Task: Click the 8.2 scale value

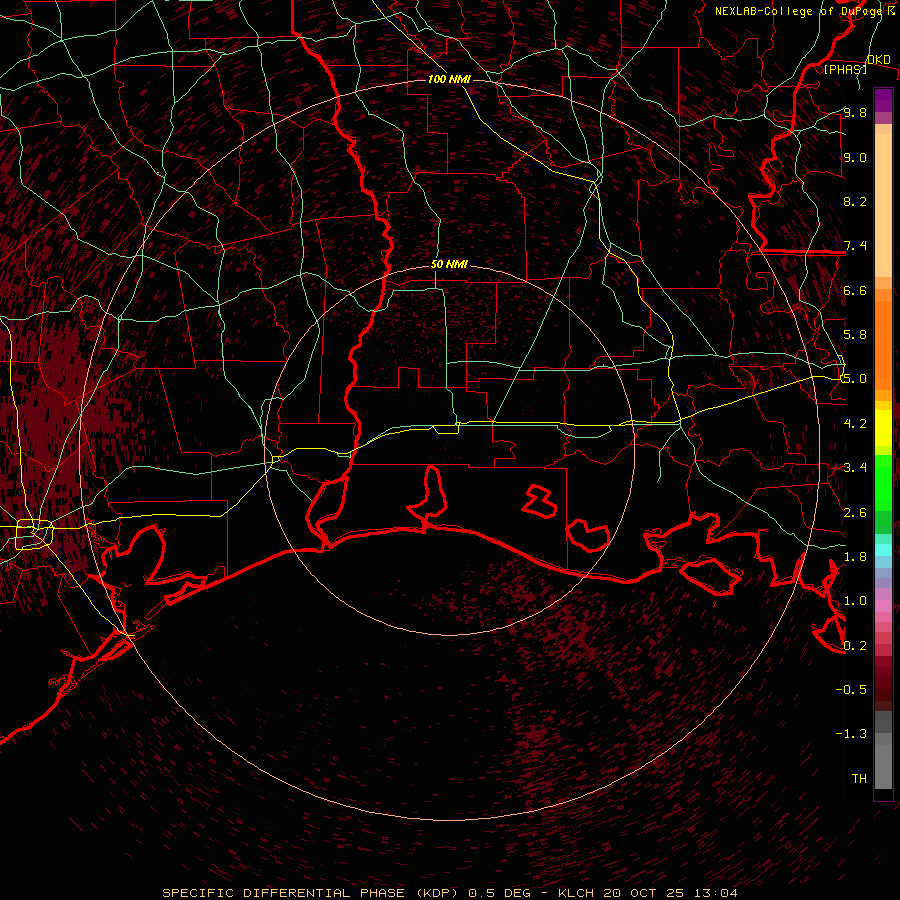Action: pyautogui.click(x=855, y=201)
